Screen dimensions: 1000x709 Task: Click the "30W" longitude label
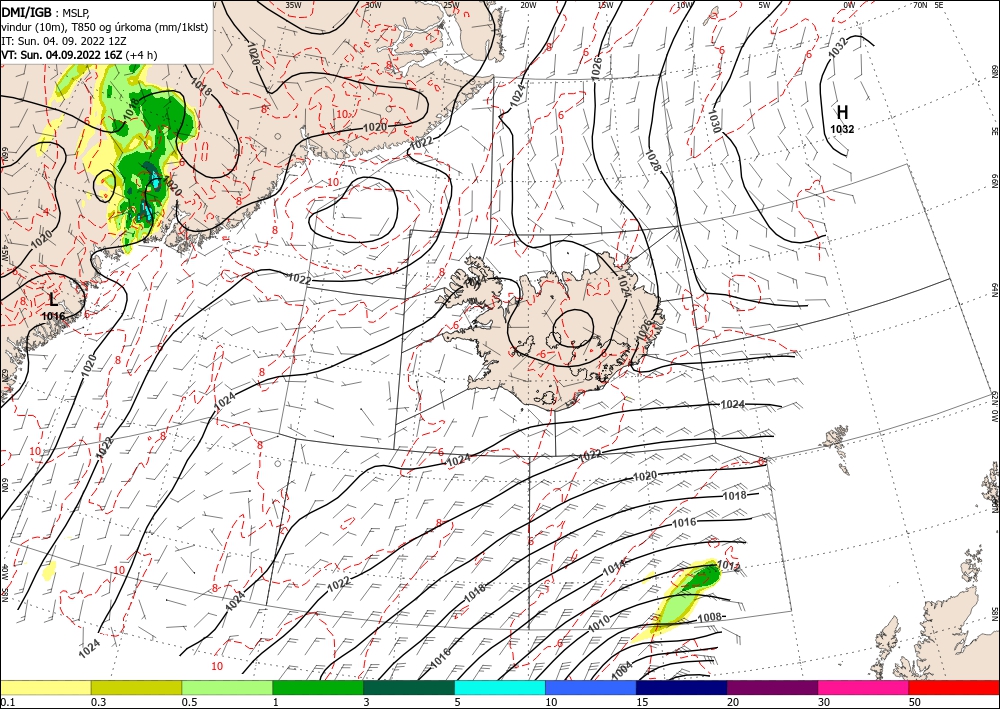373,5
